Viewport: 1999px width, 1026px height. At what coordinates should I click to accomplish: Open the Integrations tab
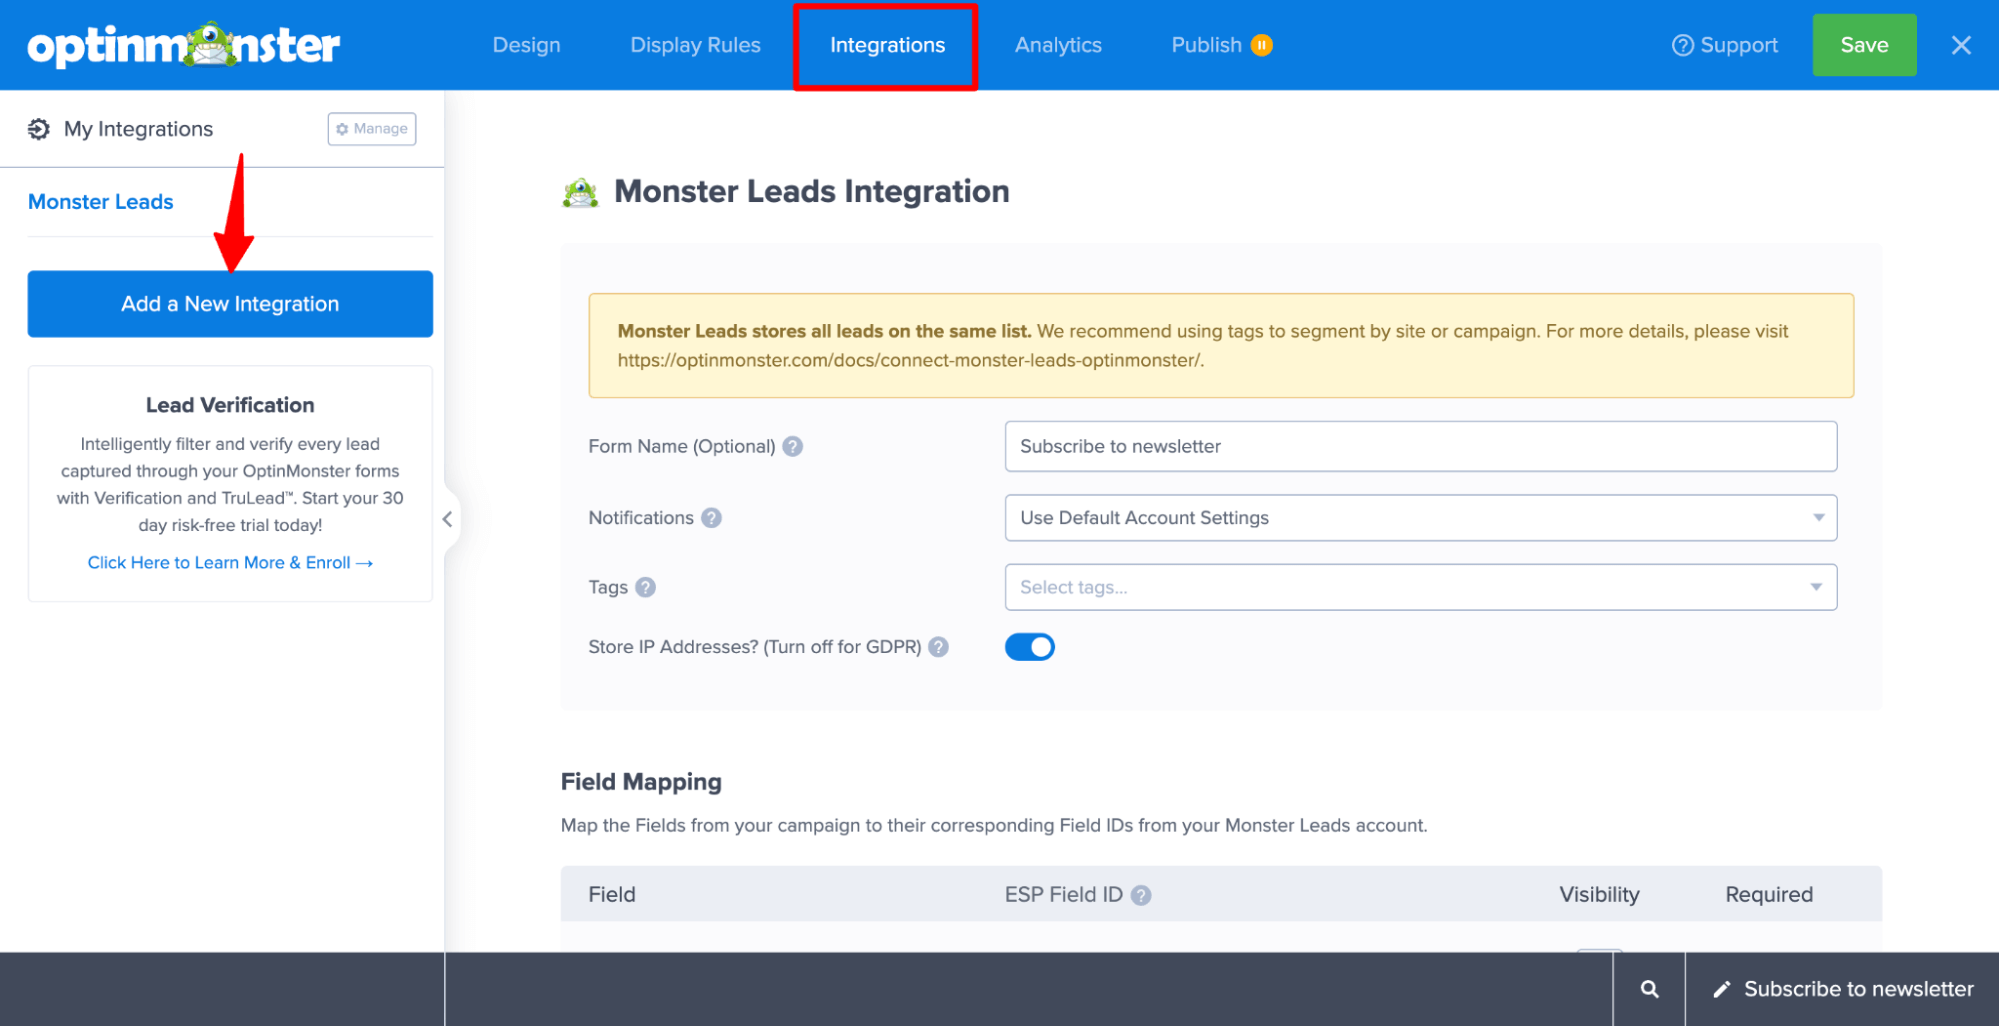[887, 45]
